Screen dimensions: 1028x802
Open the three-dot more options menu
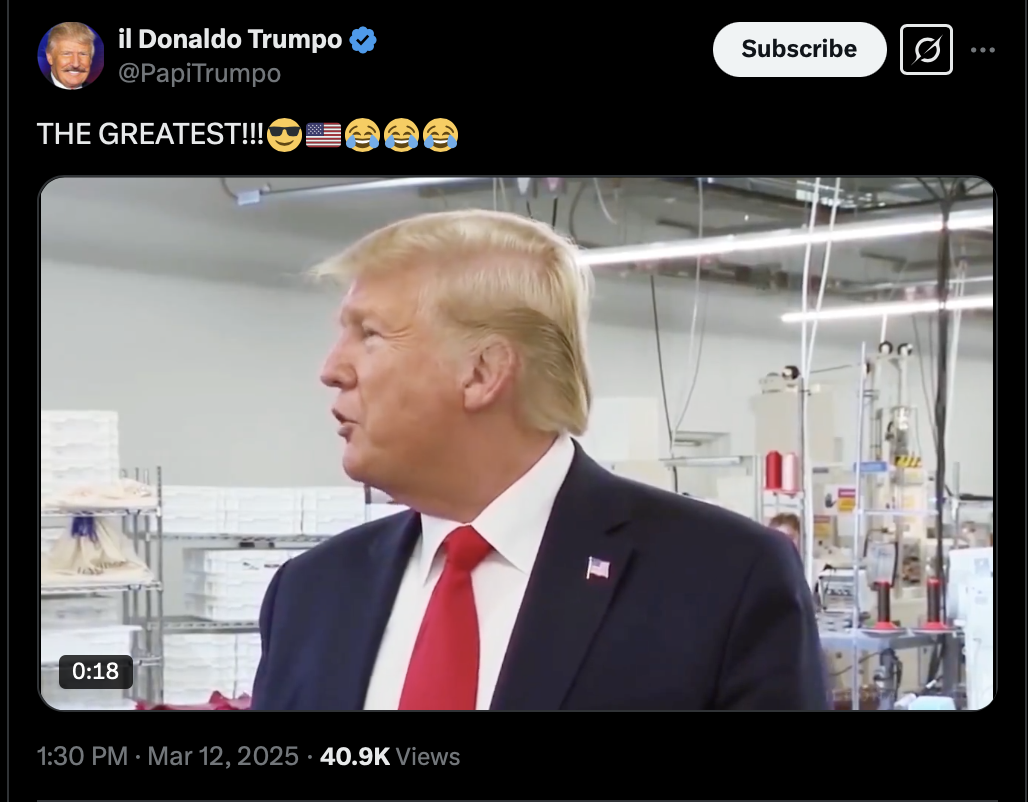982,50
